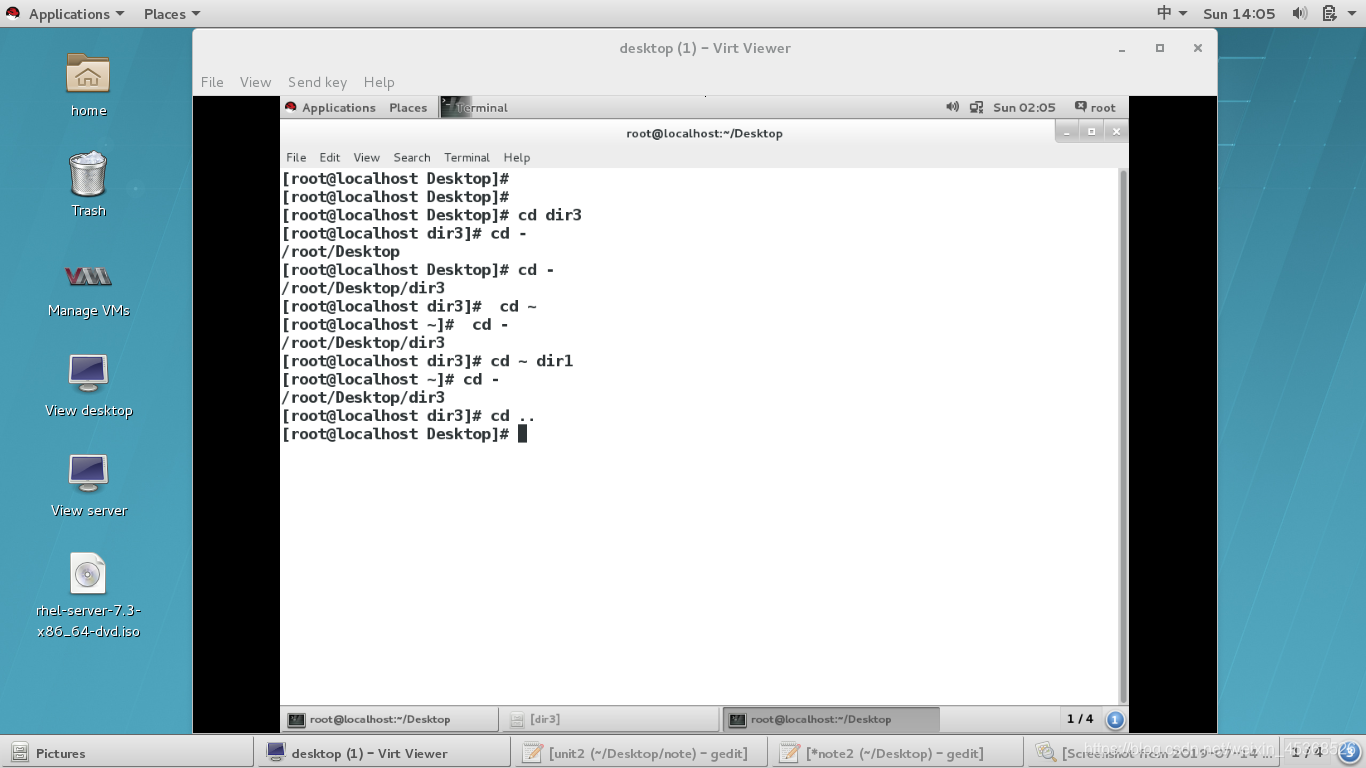Open the unit2 gedit window from taskbar
Viewport: 1366px width, 768px height.
(640, 752)
